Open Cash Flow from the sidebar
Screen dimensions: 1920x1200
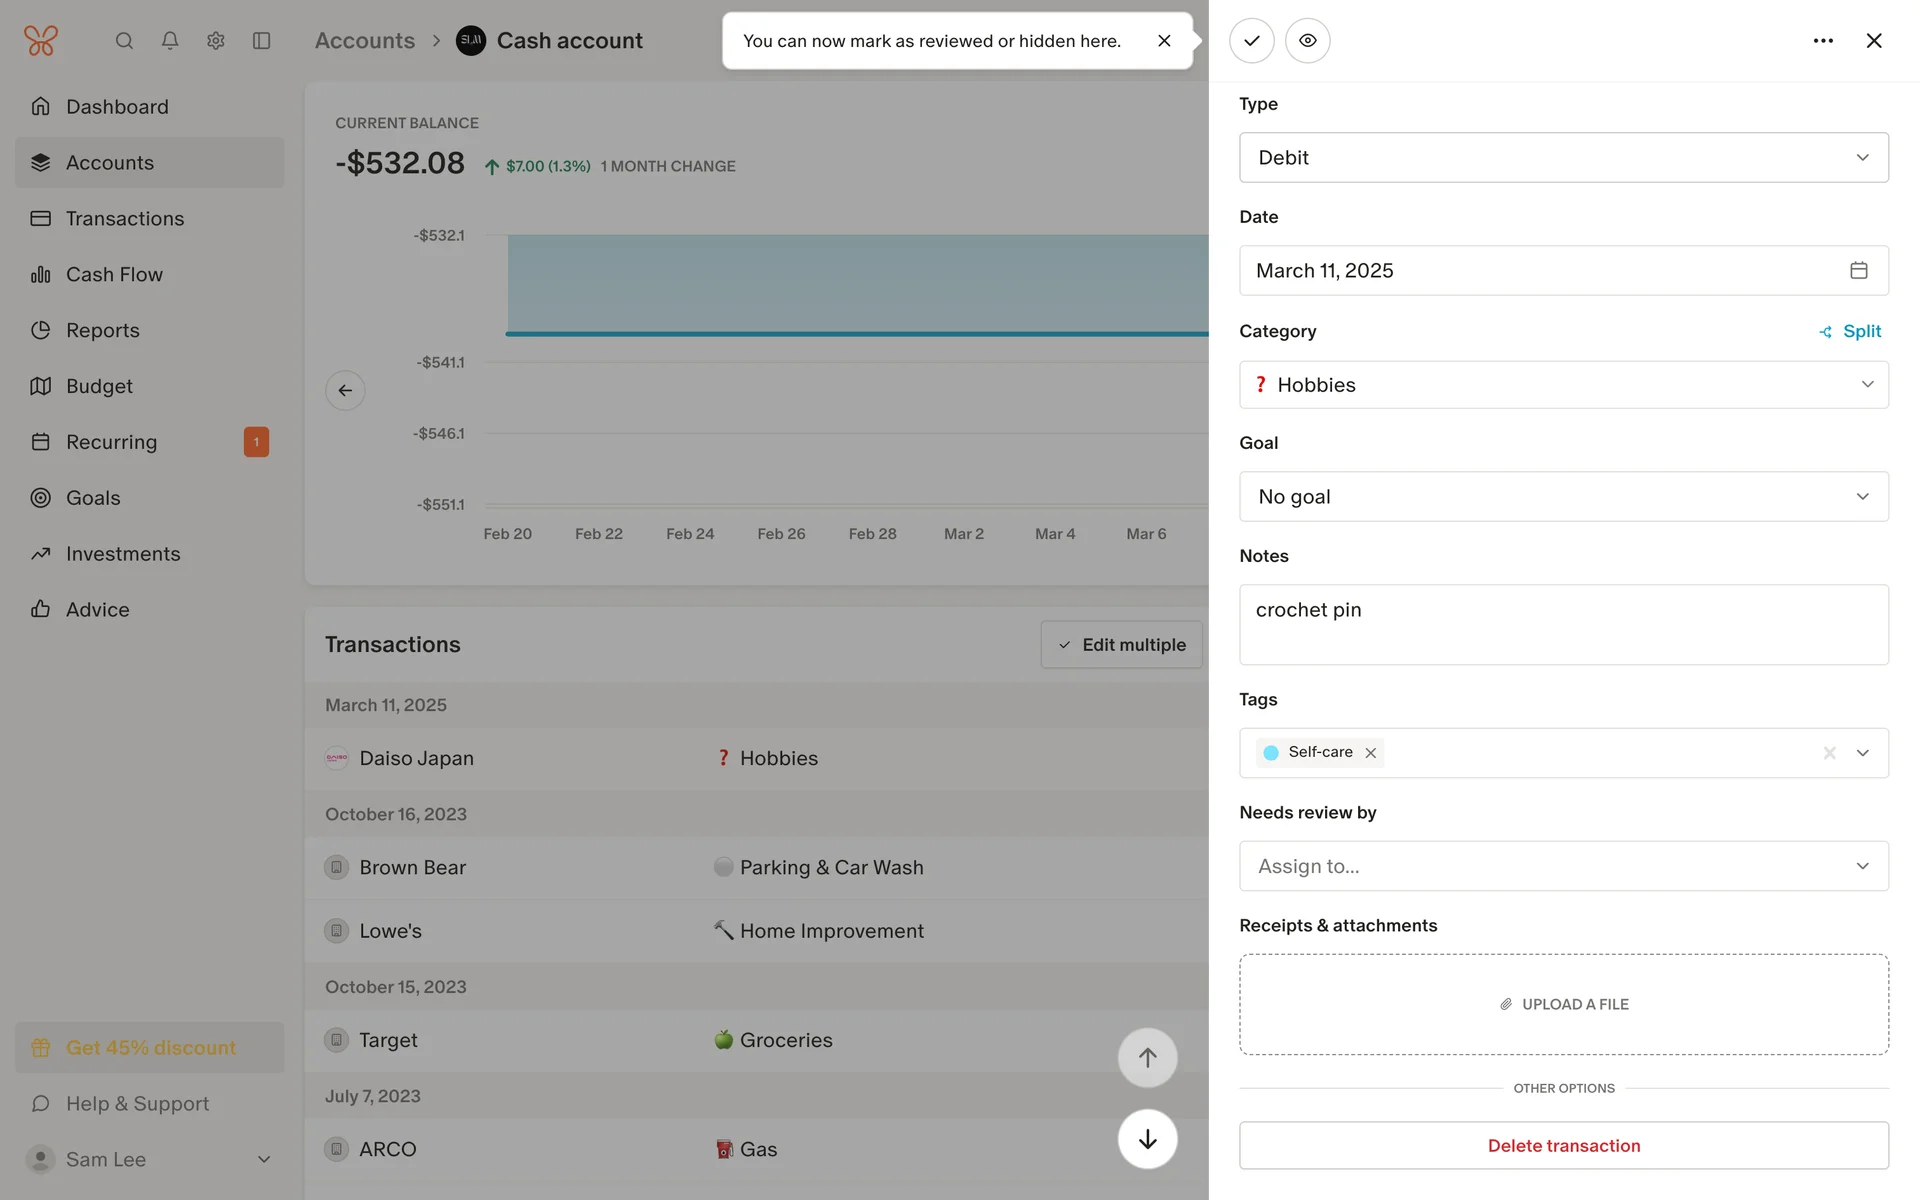(x=114, y=274)
